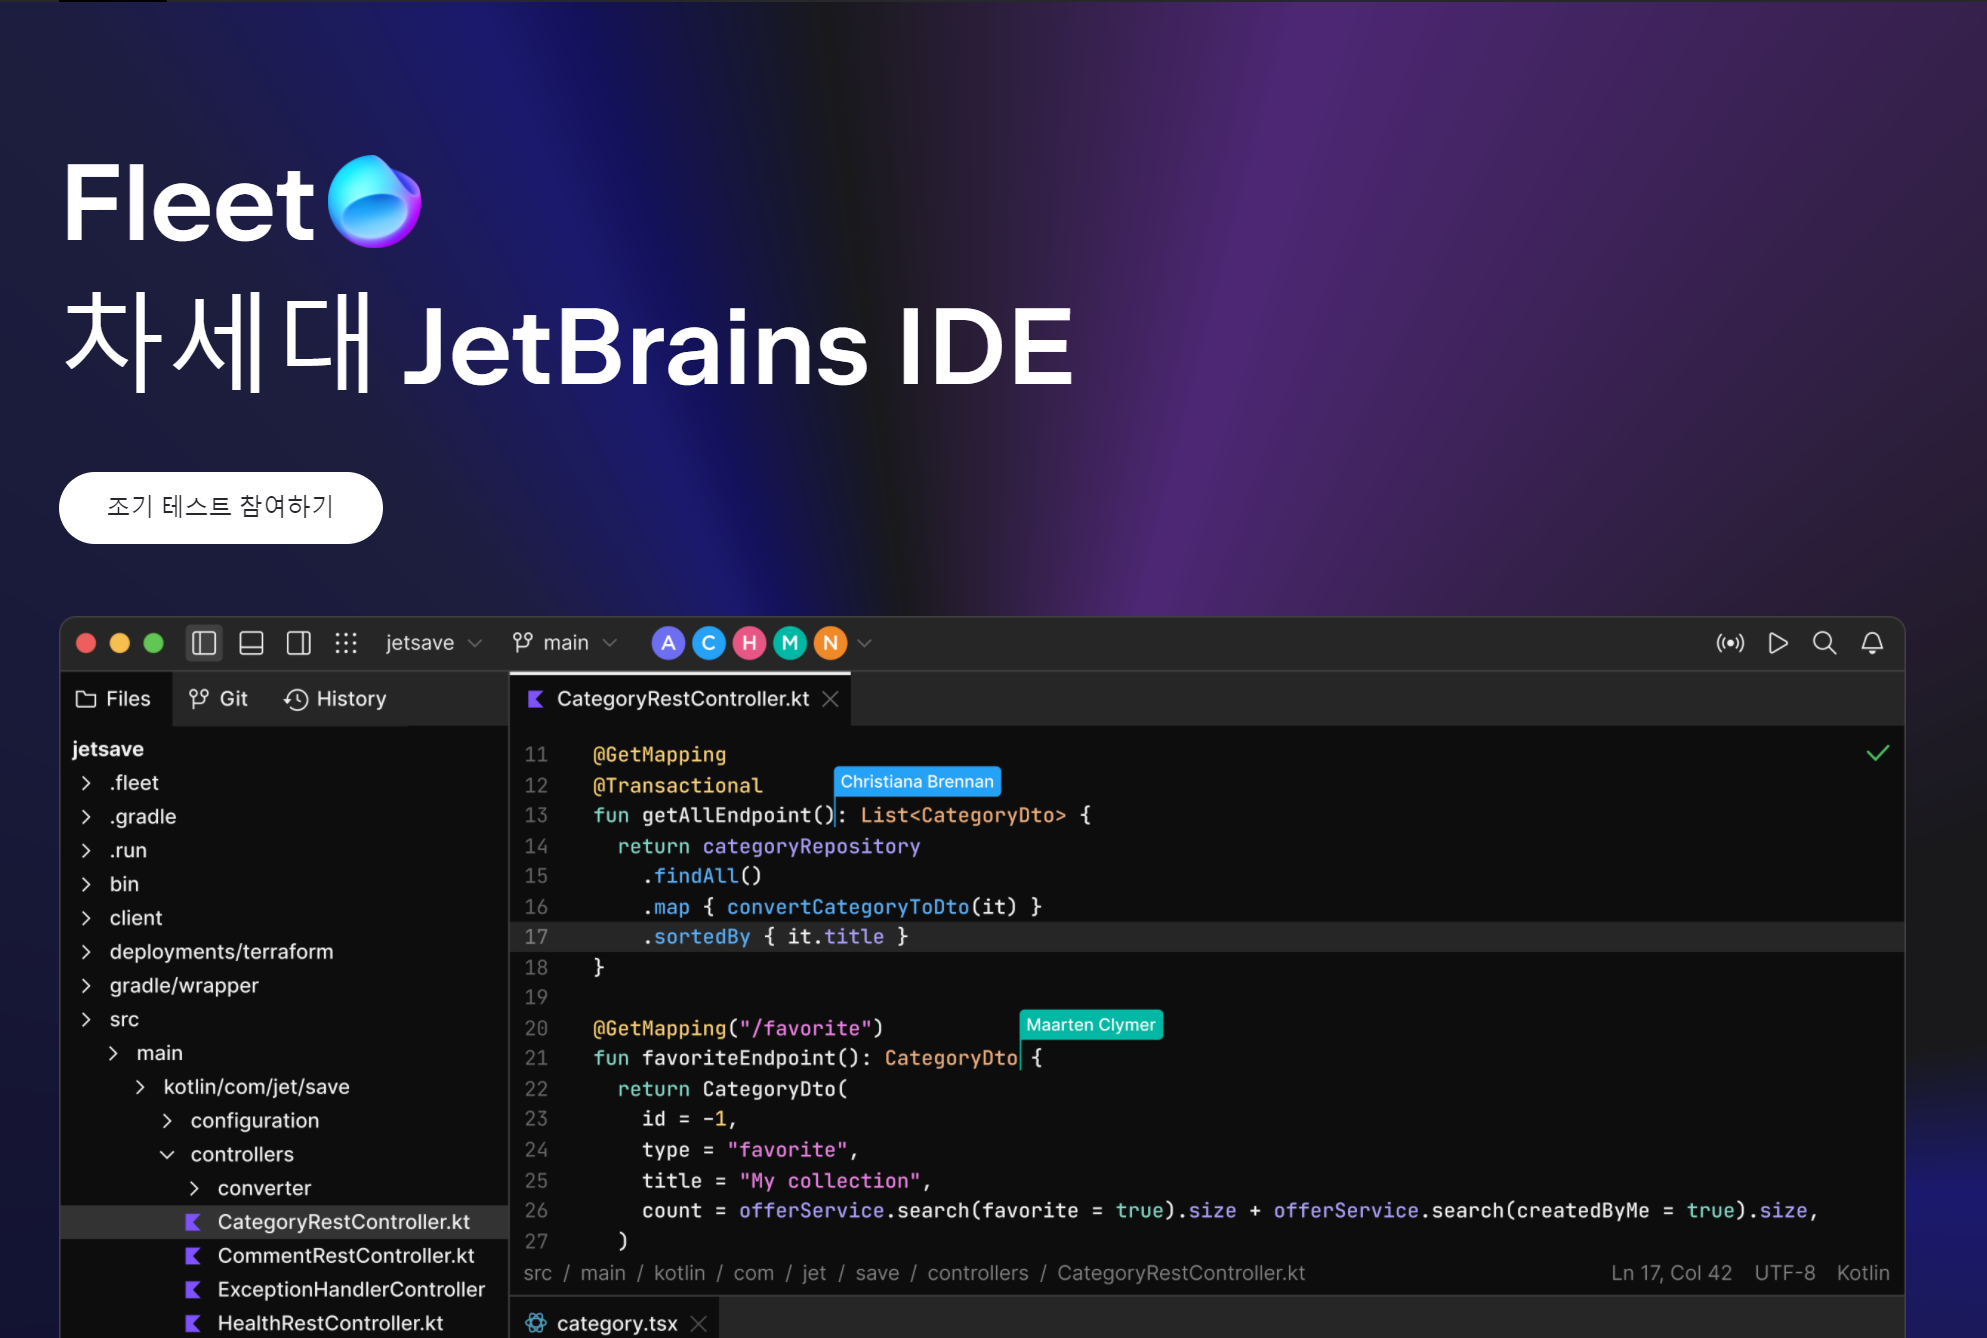The height and width of the screenshot is (1338, 1987).
Task: Click the Maarten Clymer cursor label
Action: click(1091, 1025)
